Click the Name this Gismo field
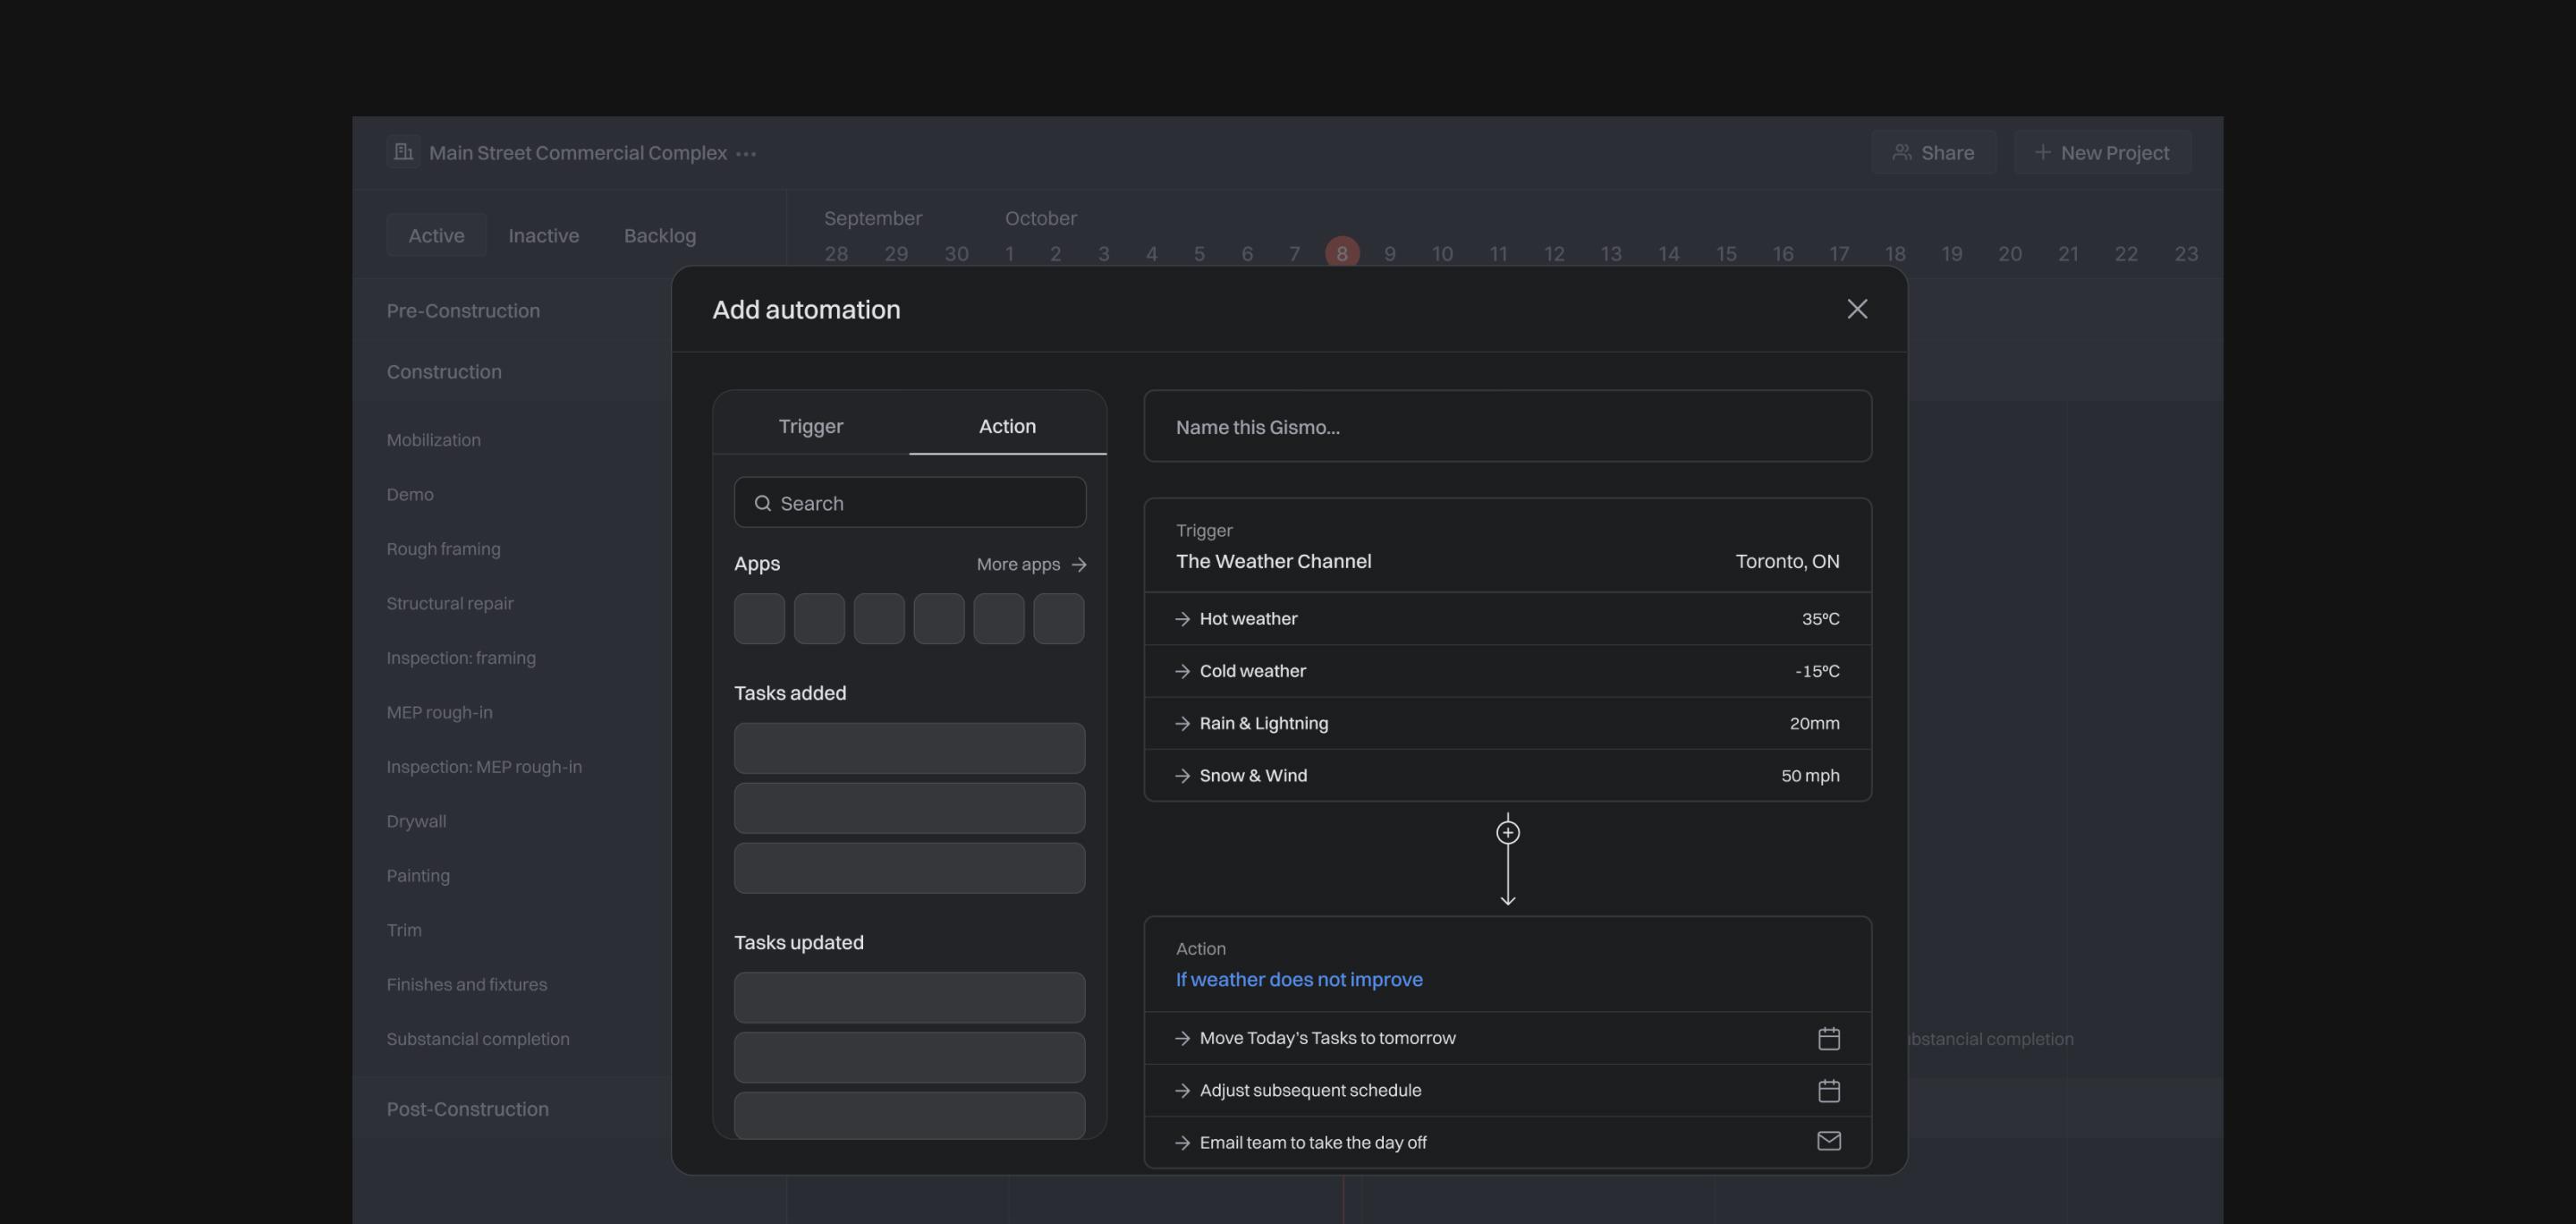Image resolution: width=2576 pixels, height=1224 pixels. tap(1507, 426)
